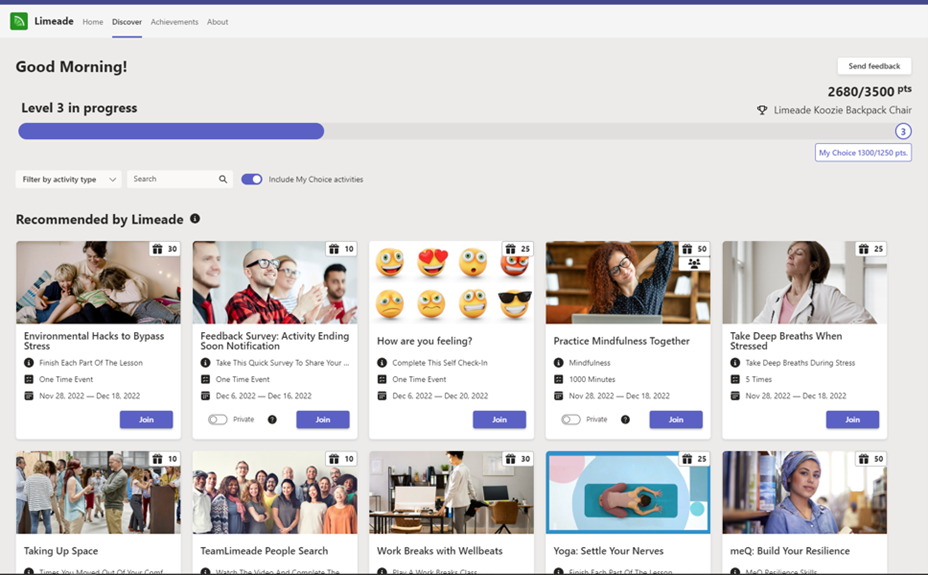The width and height of the screenshot is (928, 575).
Task: Click the 25 points gift icon on How are you feeling card
Action: tap(511, 249)
